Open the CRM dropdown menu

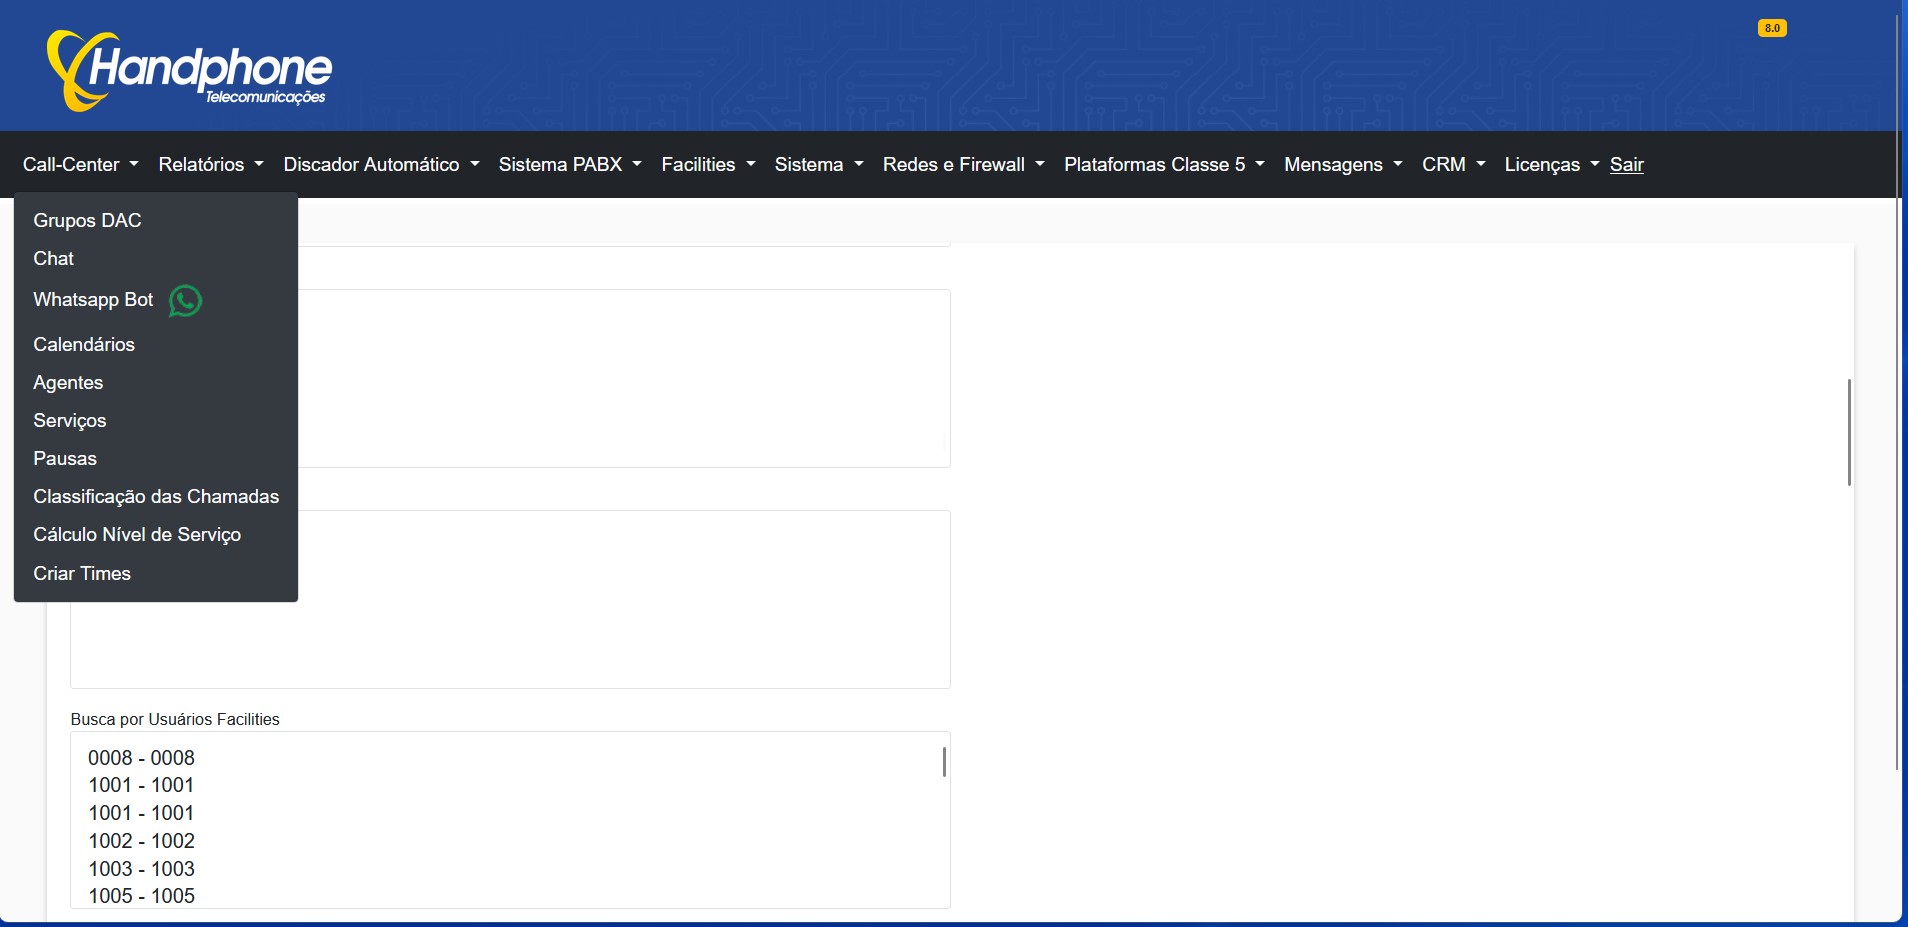(1452, 165)
